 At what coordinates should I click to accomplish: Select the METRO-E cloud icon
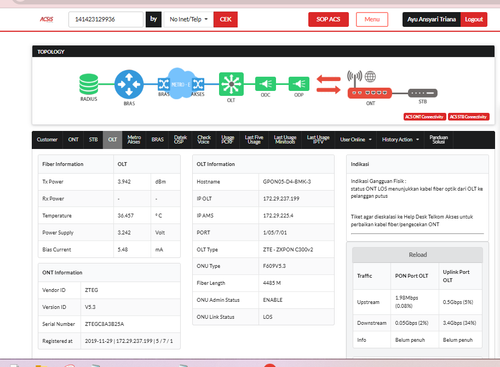point(180,83)
